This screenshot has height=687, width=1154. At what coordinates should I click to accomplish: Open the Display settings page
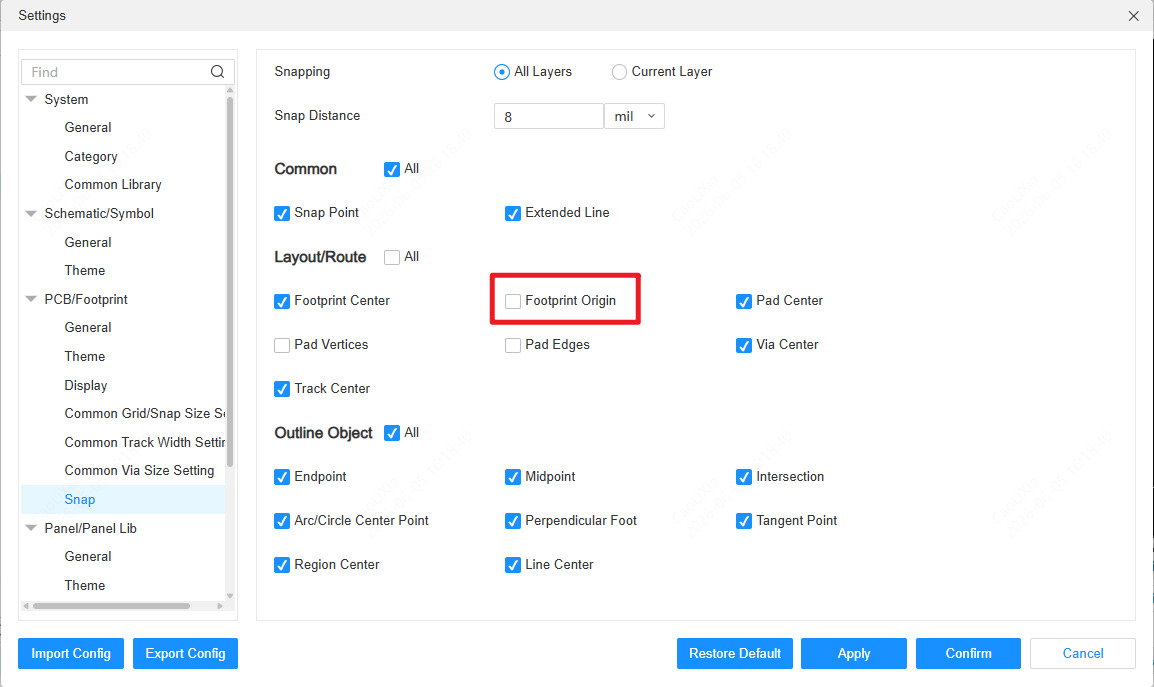tap(85, 385)
